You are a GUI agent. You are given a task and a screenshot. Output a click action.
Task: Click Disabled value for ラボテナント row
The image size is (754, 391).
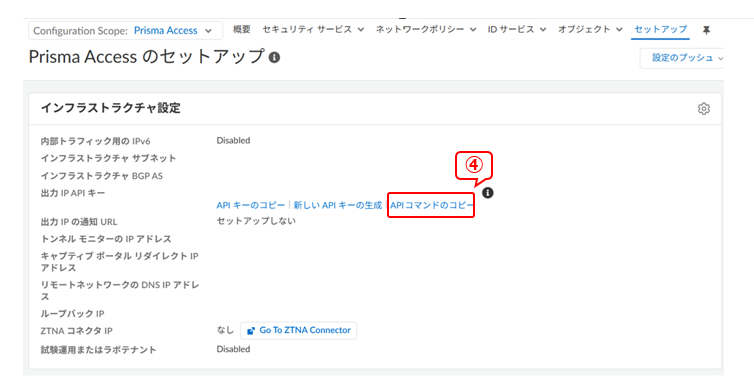(x=233, y=349)
